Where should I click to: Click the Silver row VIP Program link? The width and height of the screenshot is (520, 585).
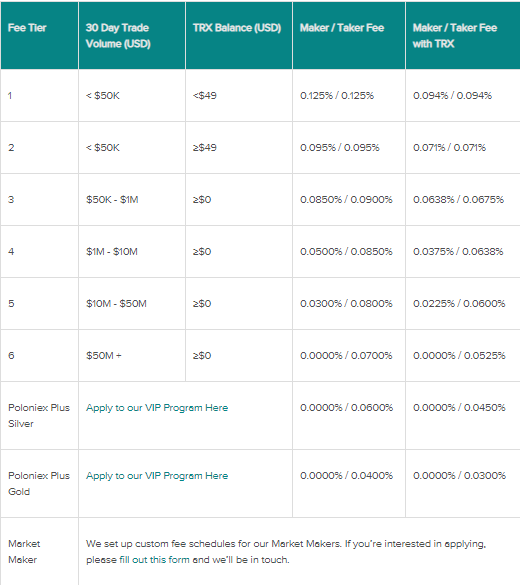point(157,408)
